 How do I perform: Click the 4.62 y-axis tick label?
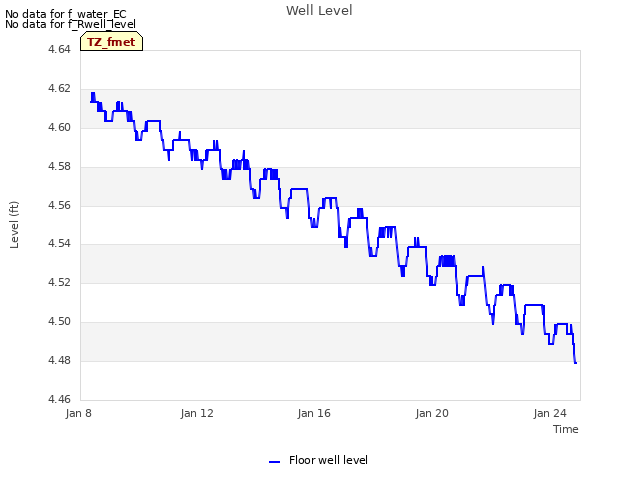[59, 89]
